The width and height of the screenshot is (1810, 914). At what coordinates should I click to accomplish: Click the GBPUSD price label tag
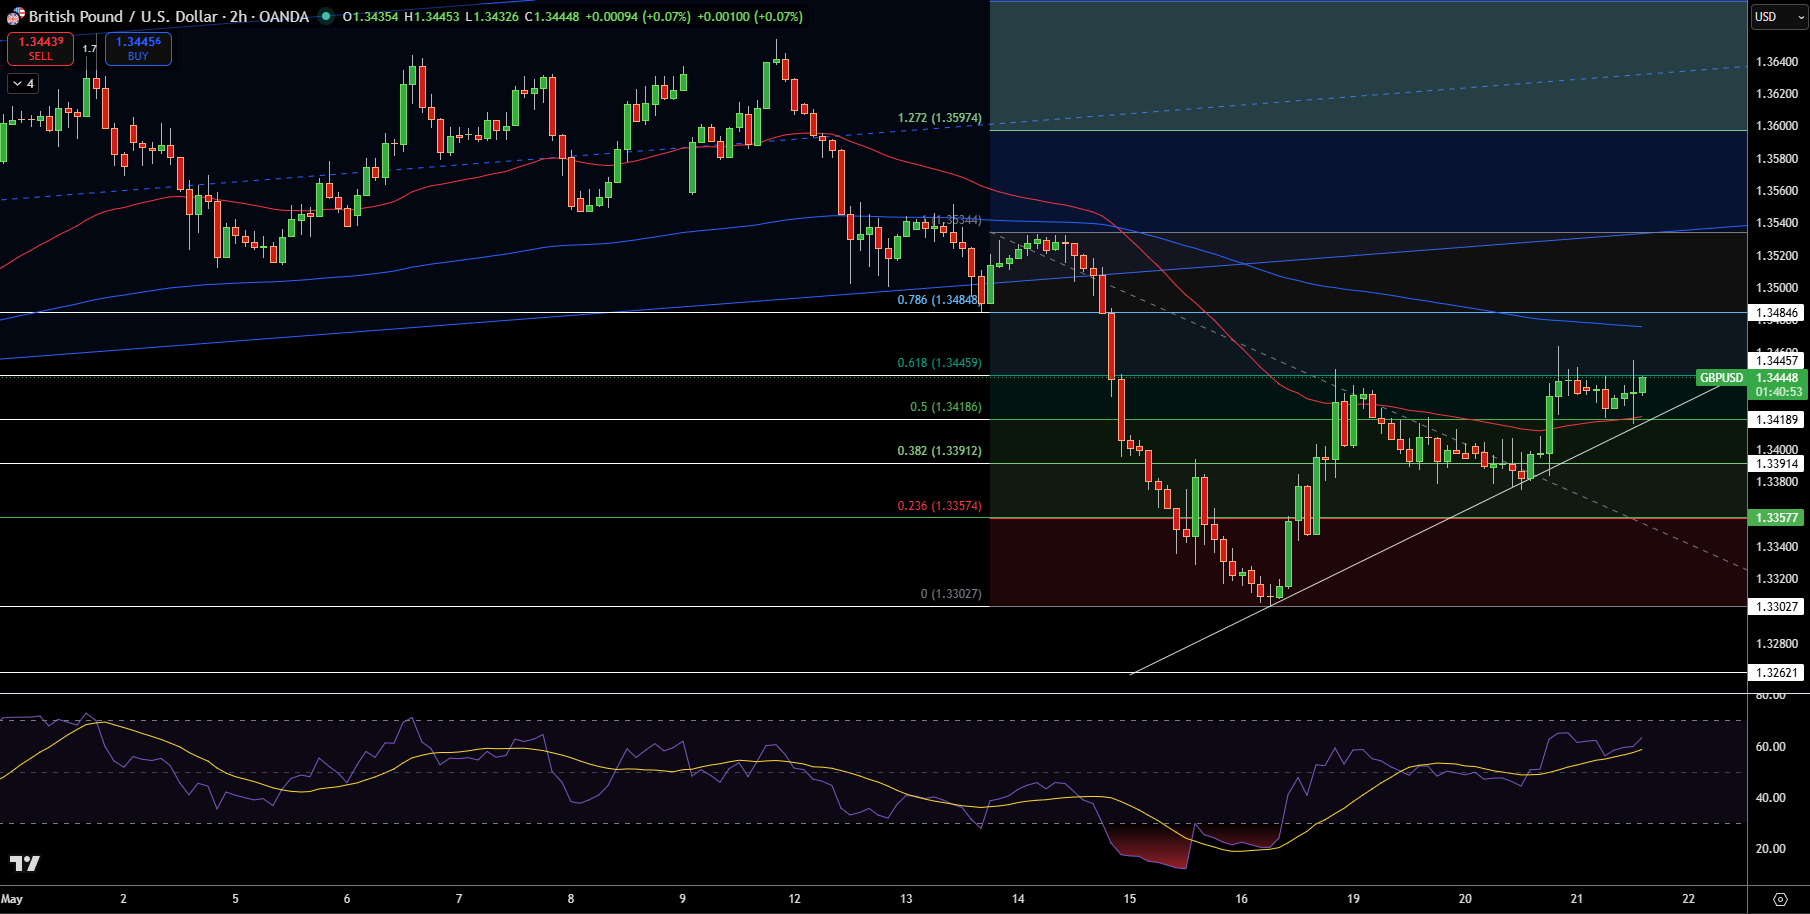(x=1722, y=378)
